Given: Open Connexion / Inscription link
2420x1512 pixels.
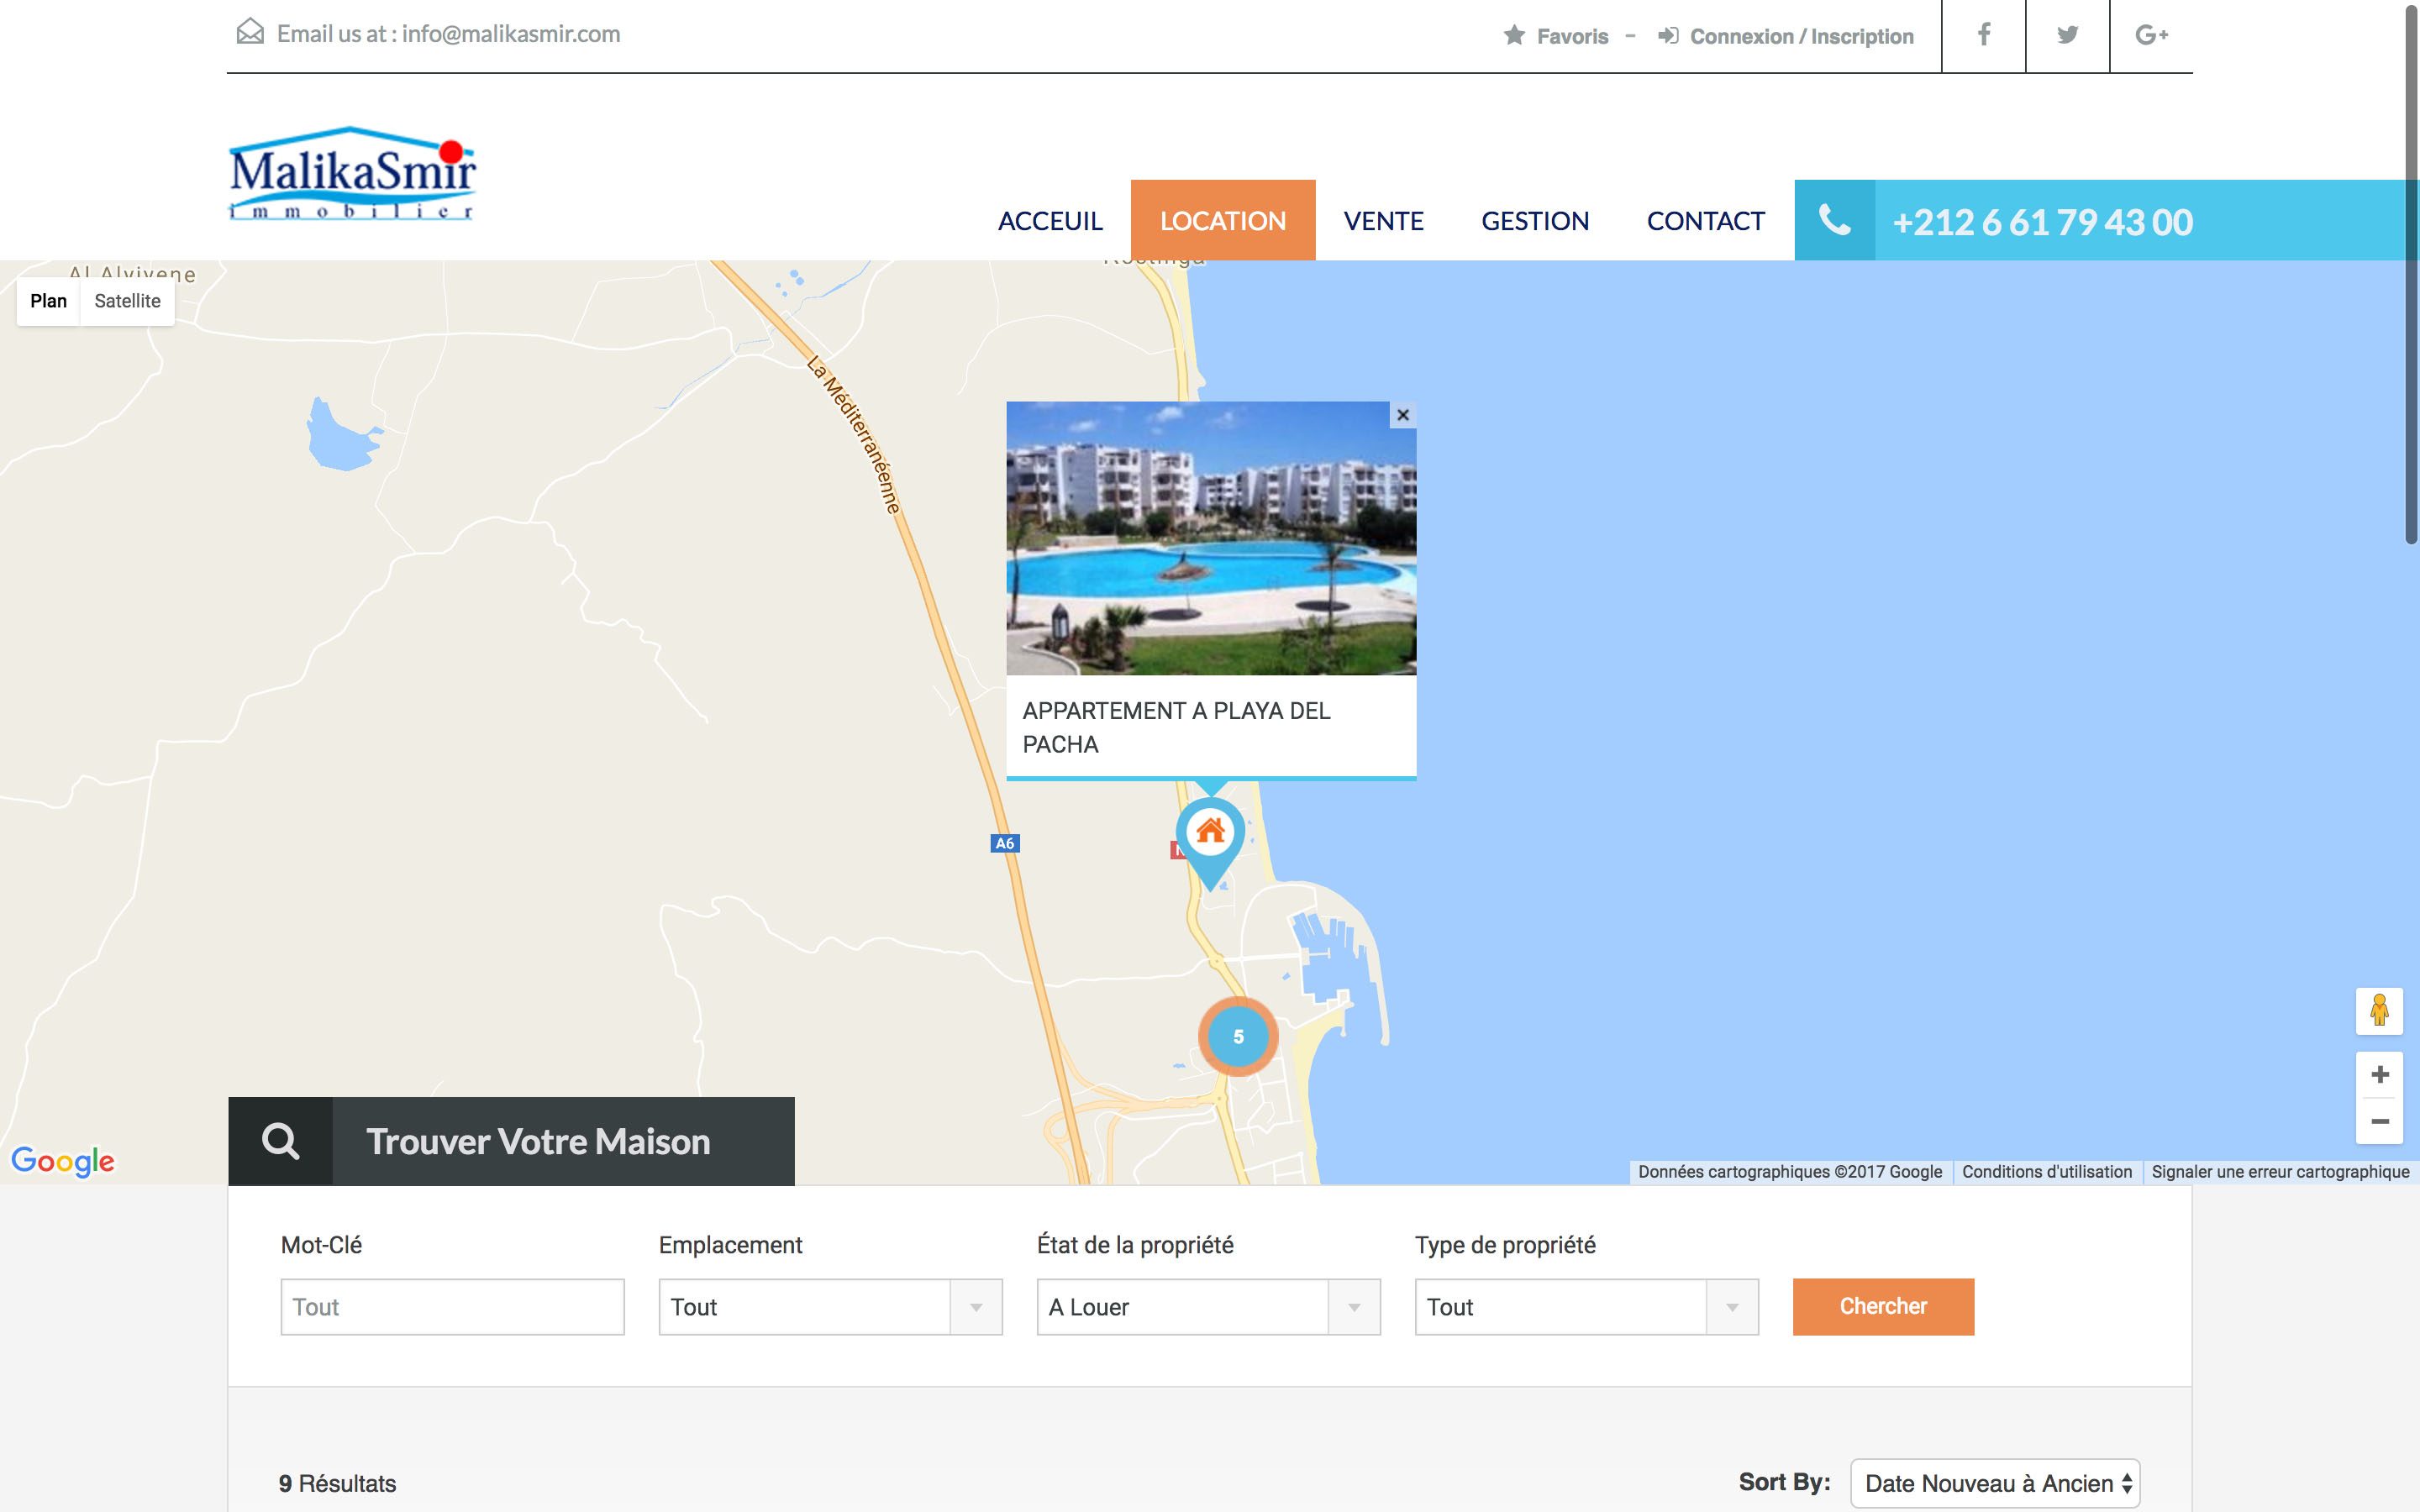Looking at the screenshot, I should tap(1801, 36).
